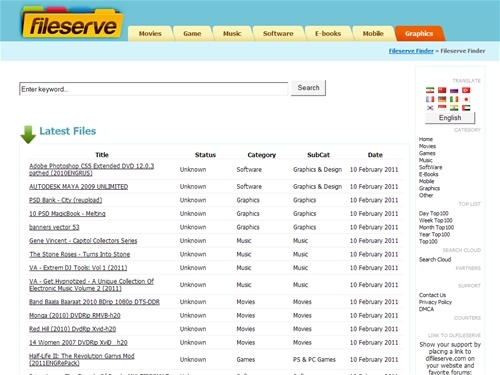Select the Indonesian flag translation icon
500x375 pixels.
pos(442,108)
